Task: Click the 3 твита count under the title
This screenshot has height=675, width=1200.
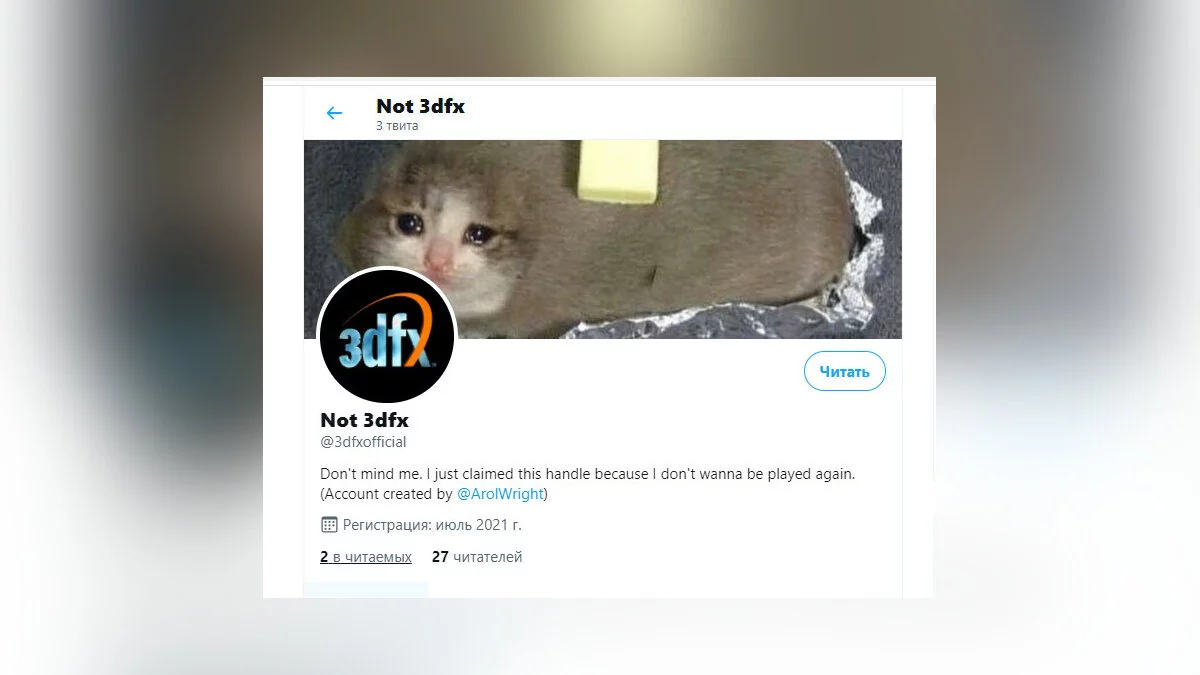Action: tap(397, 126)
